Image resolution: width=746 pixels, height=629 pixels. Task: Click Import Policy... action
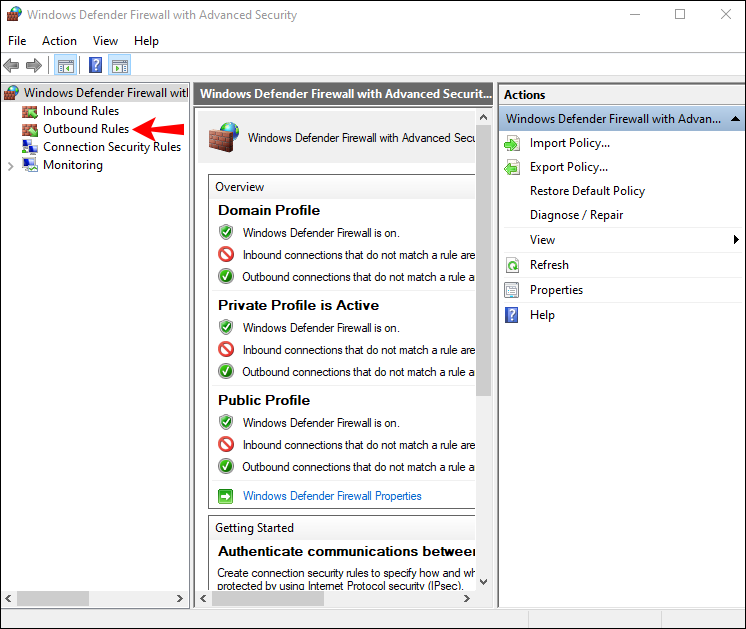[x=569, y=143]
